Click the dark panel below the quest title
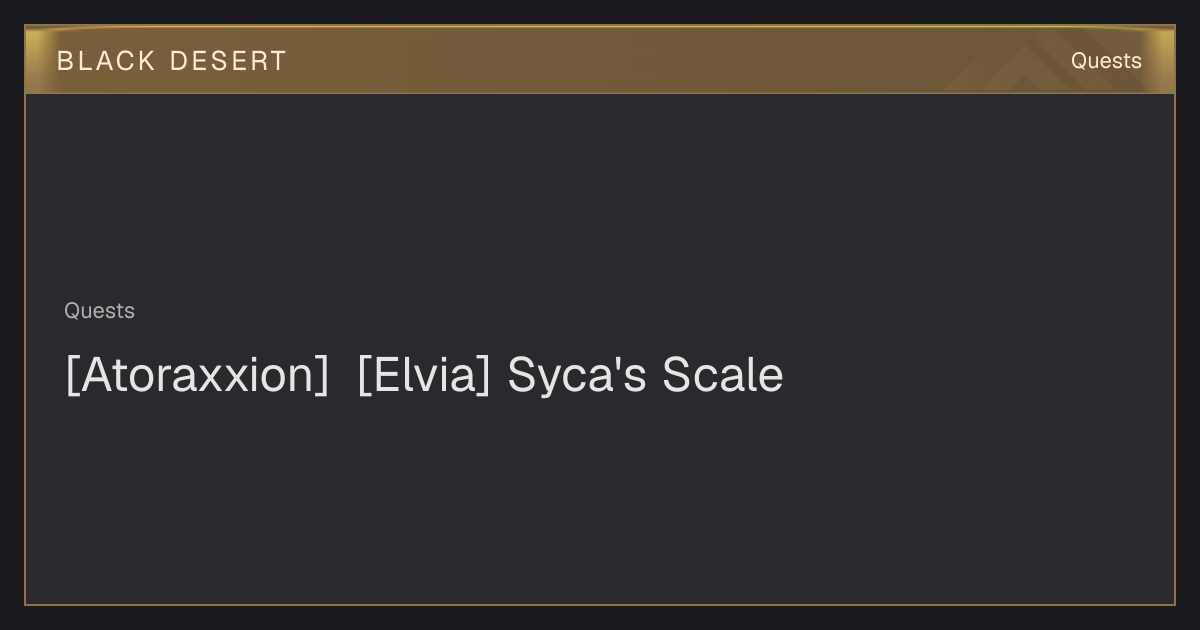The image size is (1200, 630). tap(600, 500)
